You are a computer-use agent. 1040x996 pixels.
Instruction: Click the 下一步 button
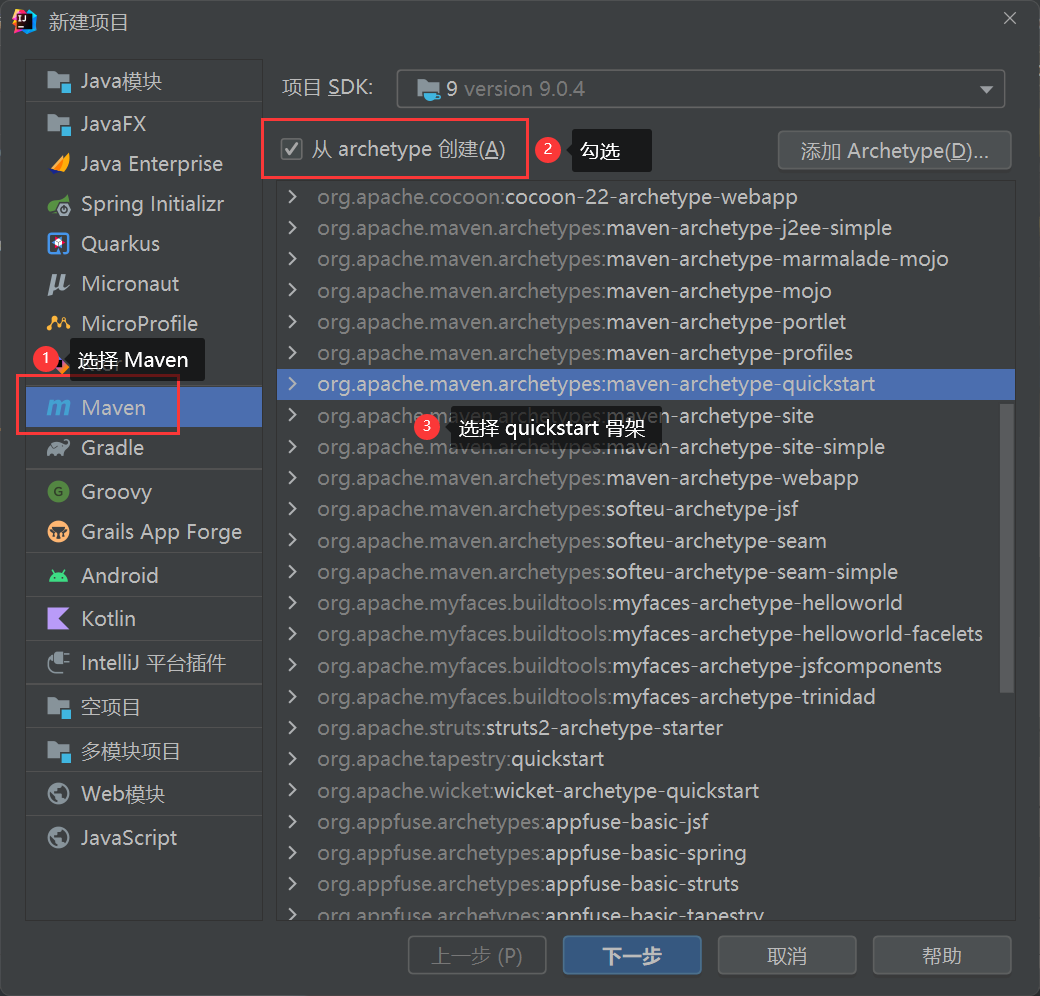pos(631,956)
